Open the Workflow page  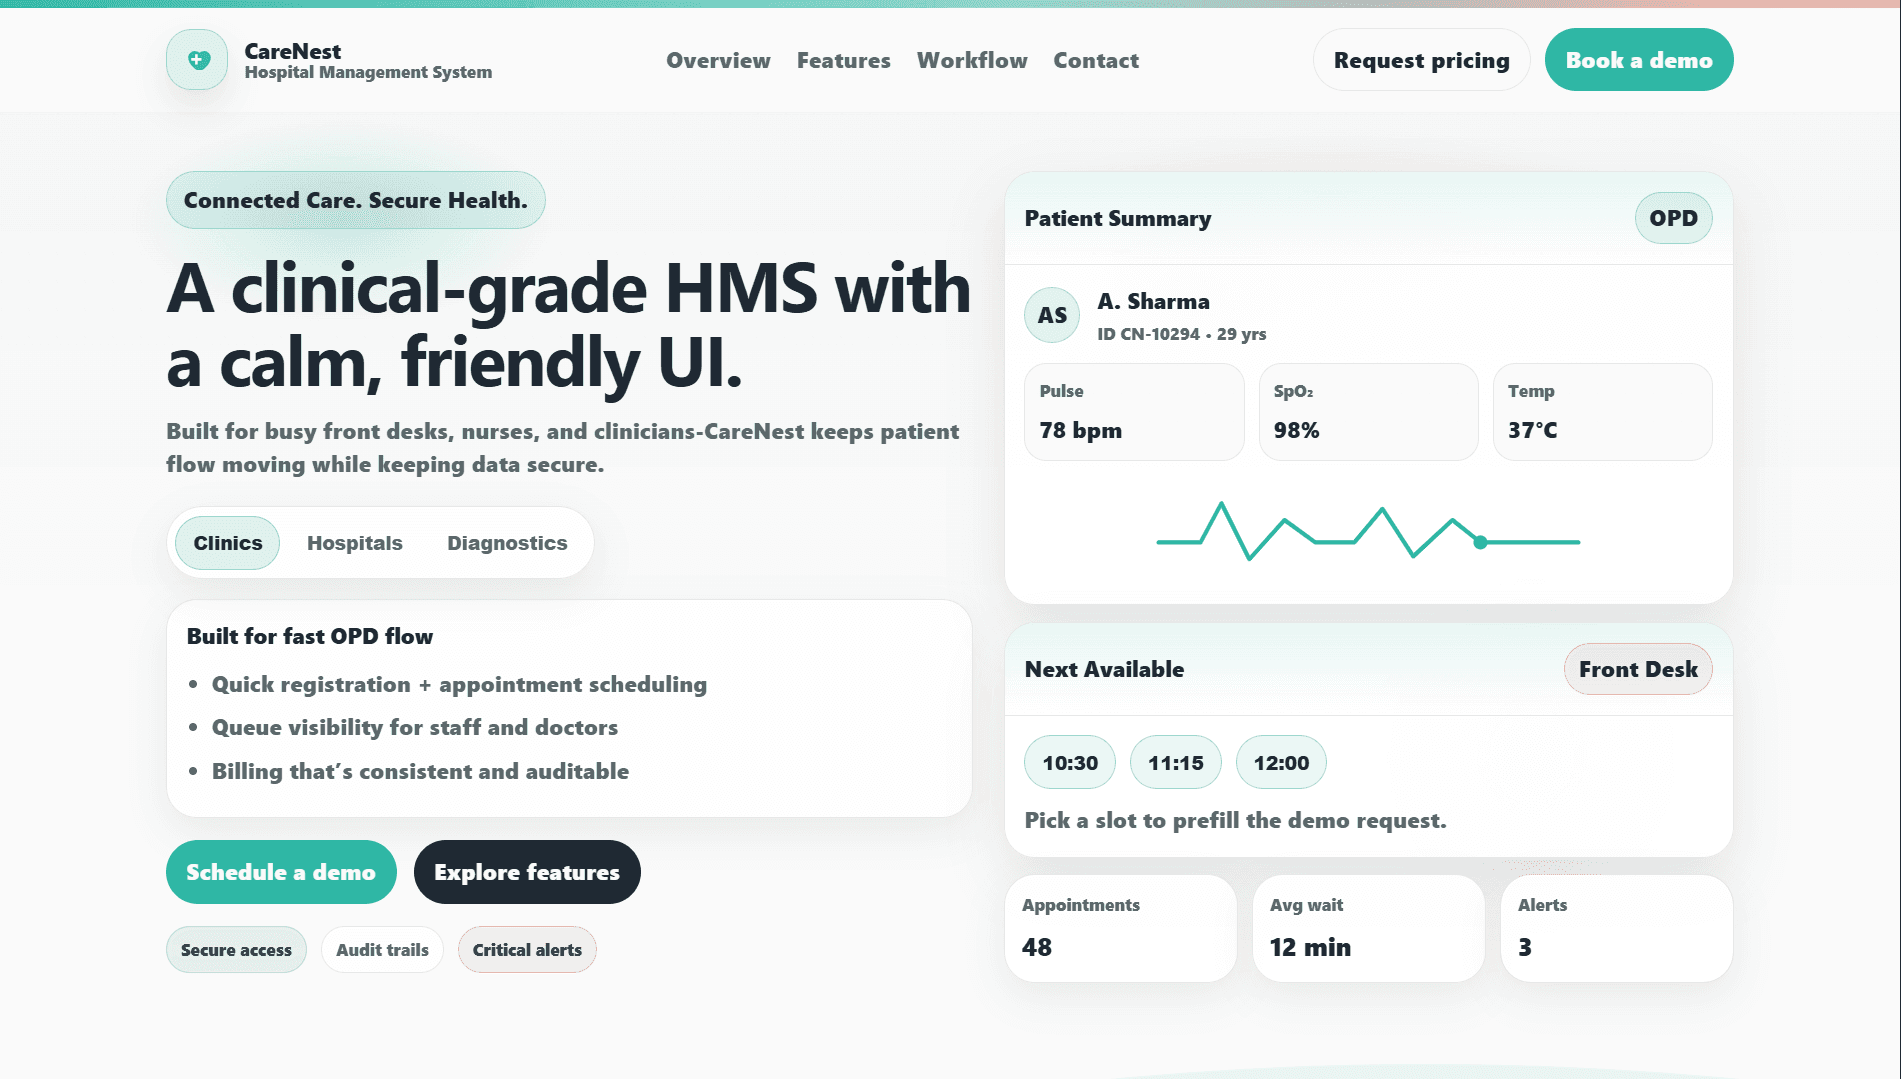(971, 60)
